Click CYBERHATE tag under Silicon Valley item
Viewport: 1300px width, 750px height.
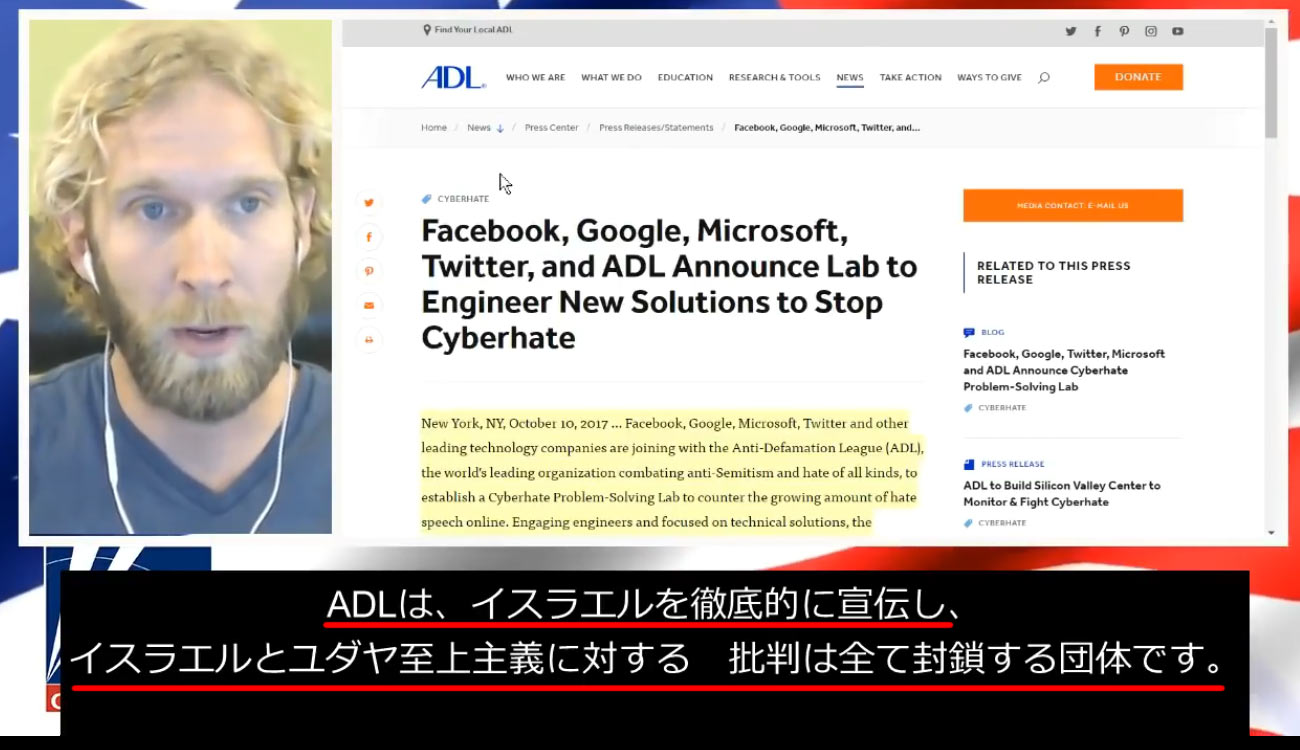pos(1002,523)
